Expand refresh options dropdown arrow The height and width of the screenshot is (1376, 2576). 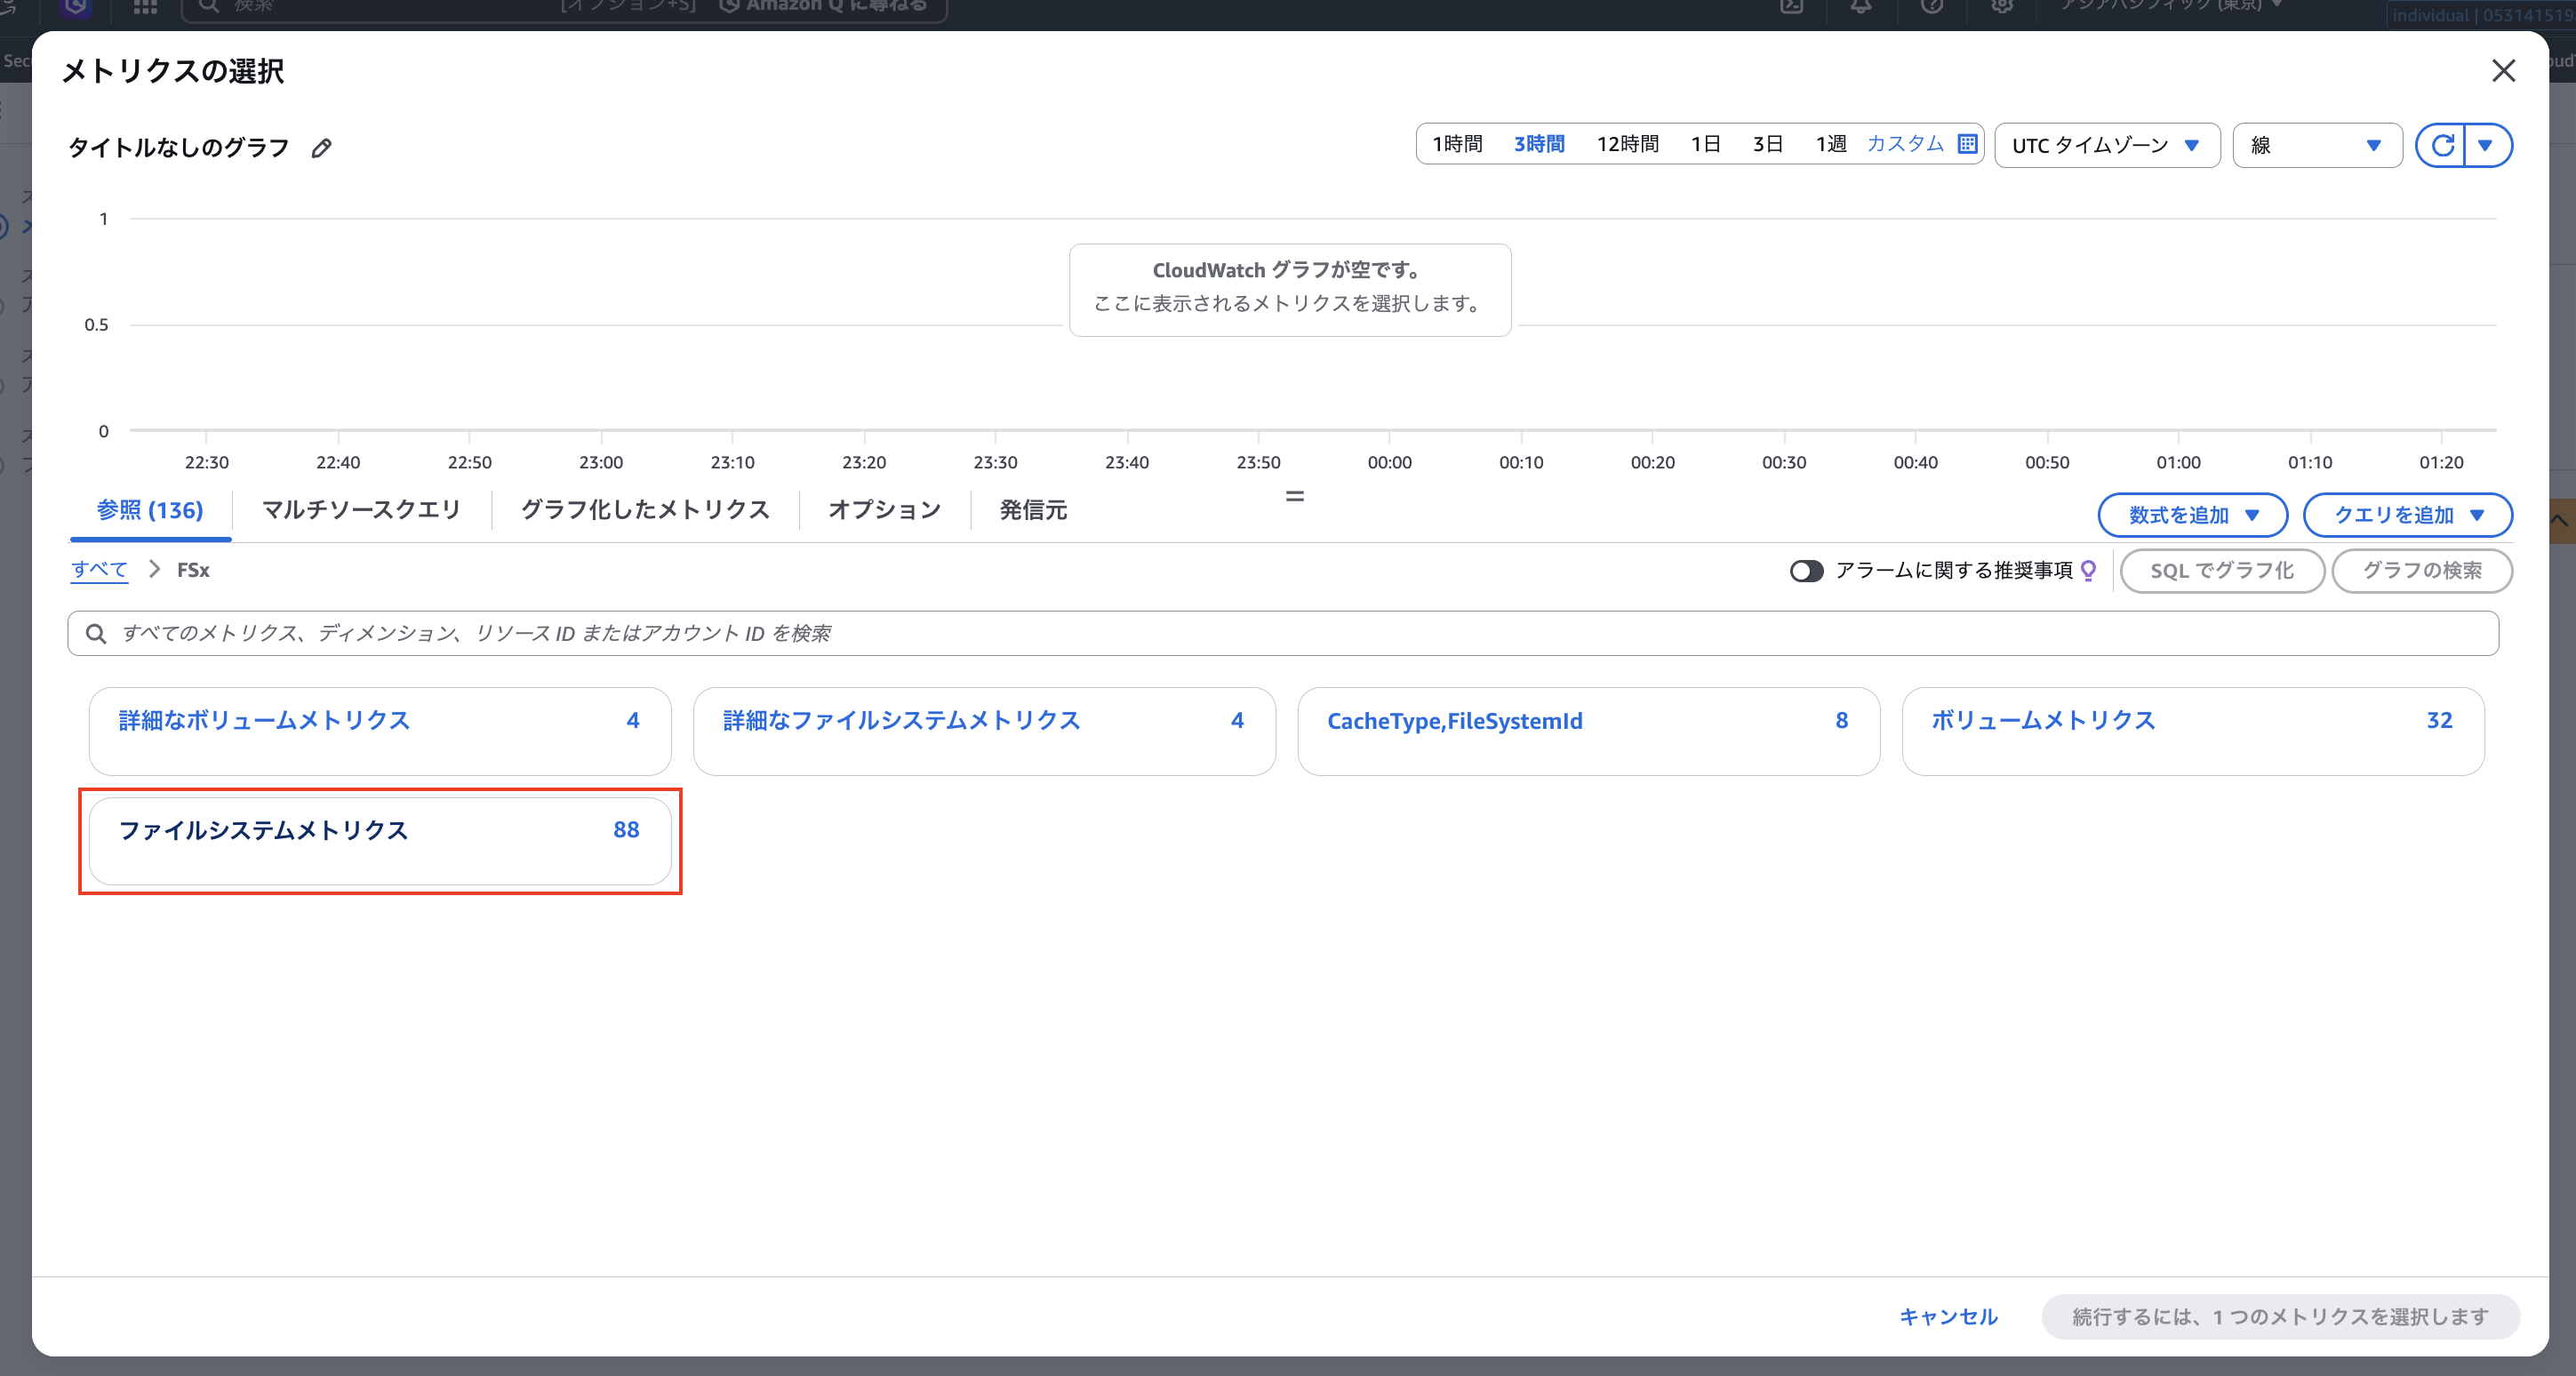point(2486,146)
